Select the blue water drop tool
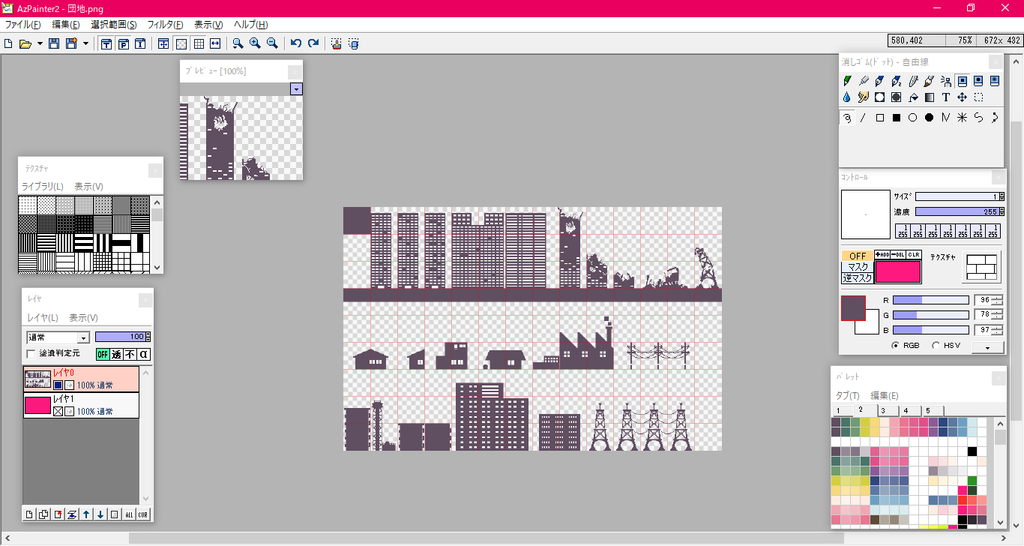1024x546 pixels. (x=847, y=97)
